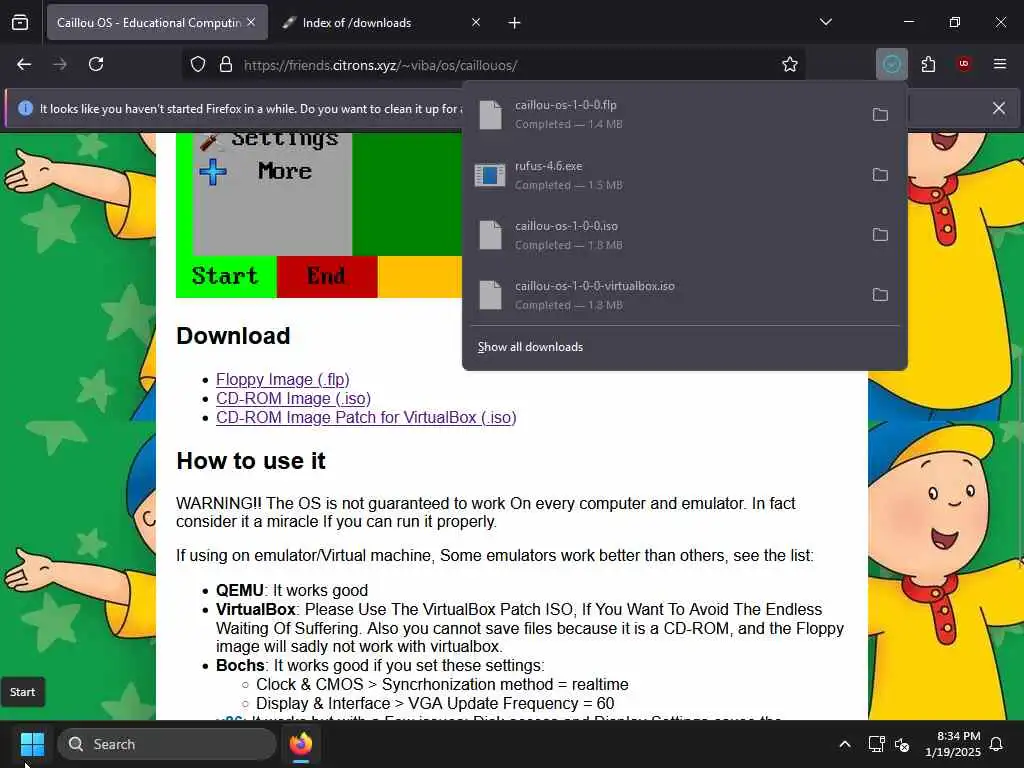Open the clock showing 8:34 PM
The image size is (1024, 768).
click(953, 744)
